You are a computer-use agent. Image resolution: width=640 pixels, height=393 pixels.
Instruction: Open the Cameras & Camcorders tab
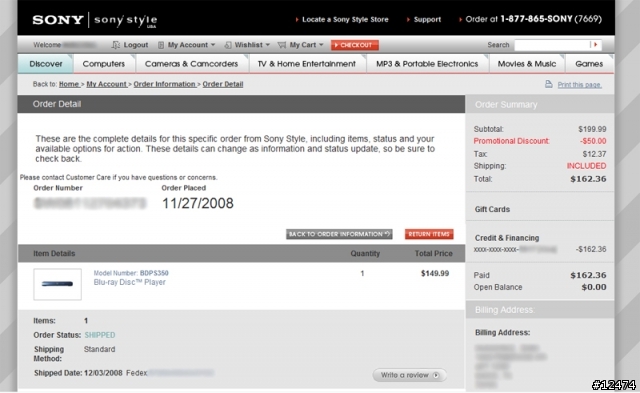[x=191, y=64]
